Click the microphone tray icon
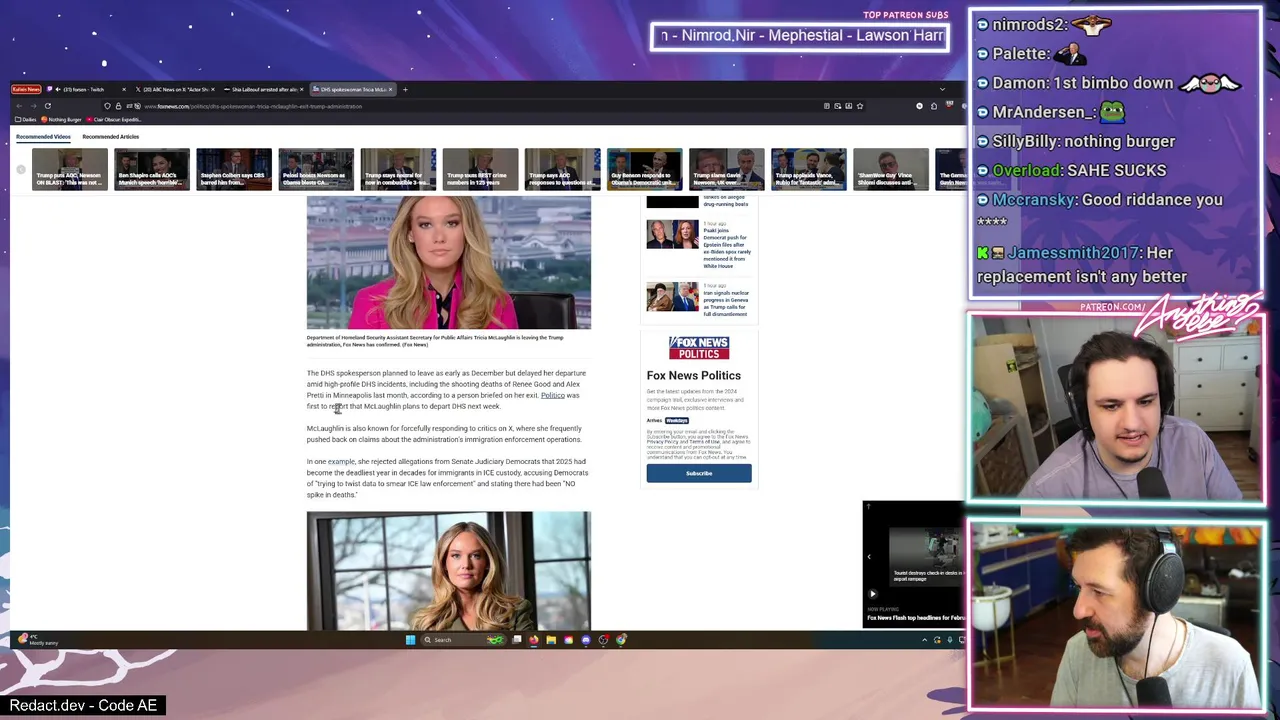Viewport: 1280px width, 720px height. point(950,640)
